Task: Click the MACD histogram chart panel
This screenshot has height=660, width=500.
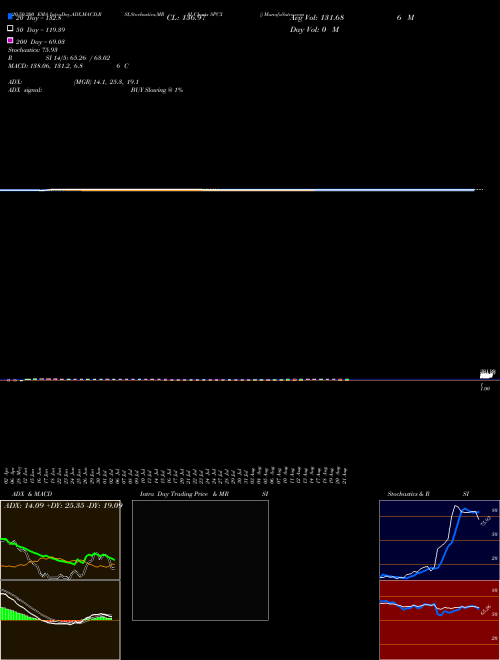Action: (60, 620)
